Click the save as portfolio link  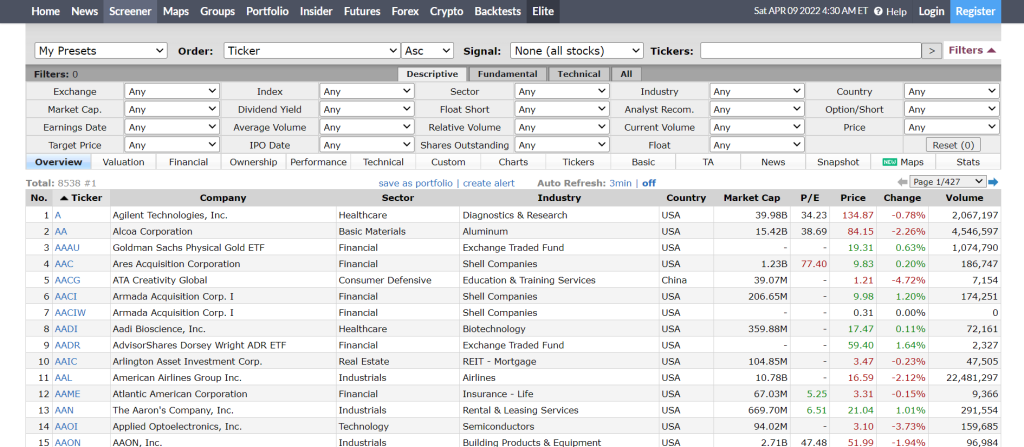click(415, 183)
